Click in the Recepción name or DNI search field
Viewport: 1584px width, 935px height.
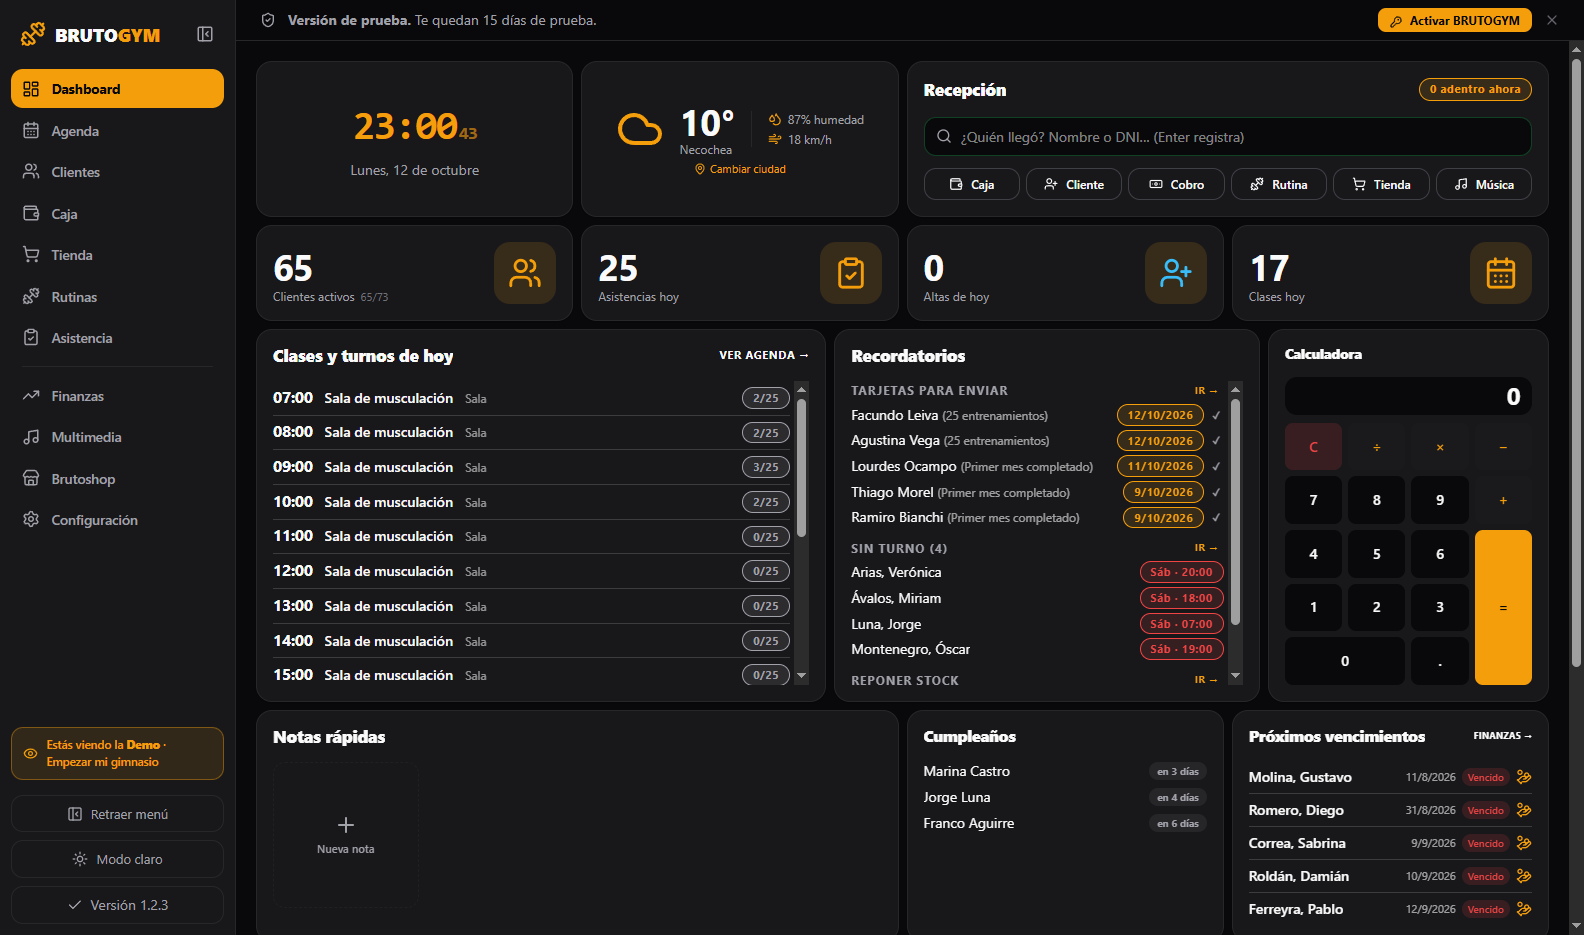click(x=1227, y=137)
